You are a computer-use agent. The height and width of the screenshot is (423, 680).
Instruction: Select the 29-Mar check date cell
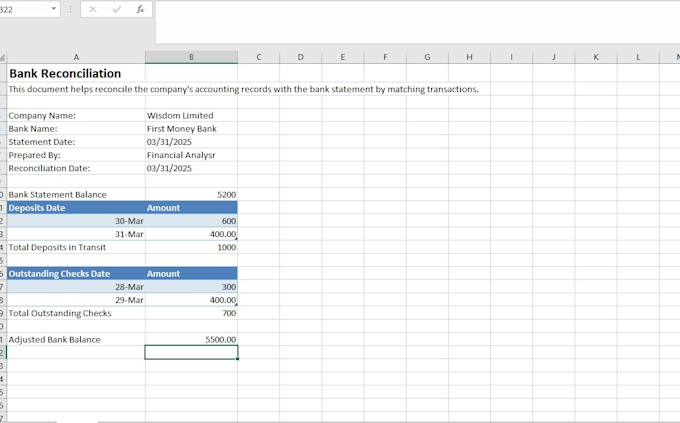pos(76,300)
